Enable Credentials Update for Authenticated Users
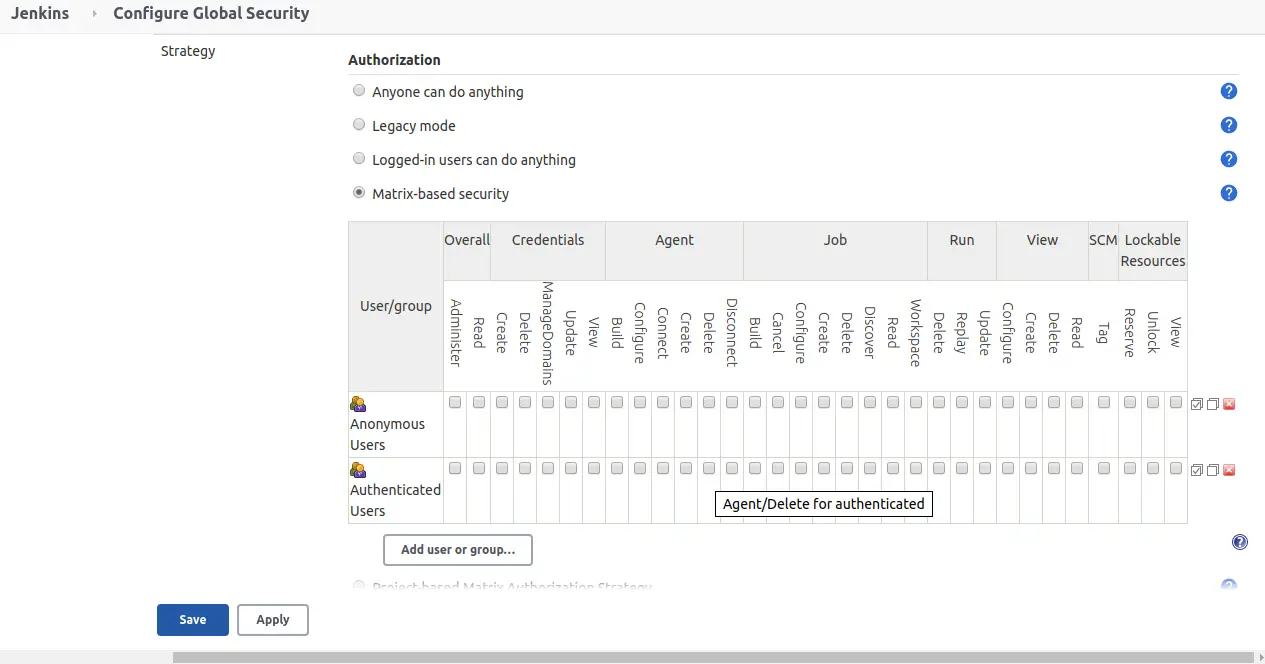The height and width of the screenshot is (664, 1265). (571, 468)
